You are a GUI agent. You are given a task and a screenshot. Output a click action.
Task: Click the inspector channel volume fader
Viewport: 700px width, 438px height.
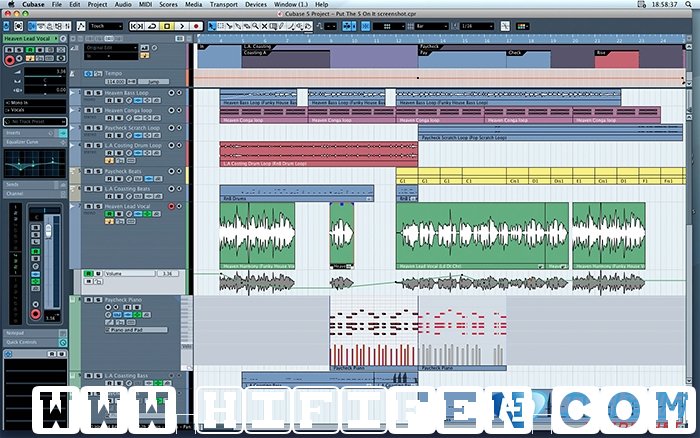48,230
